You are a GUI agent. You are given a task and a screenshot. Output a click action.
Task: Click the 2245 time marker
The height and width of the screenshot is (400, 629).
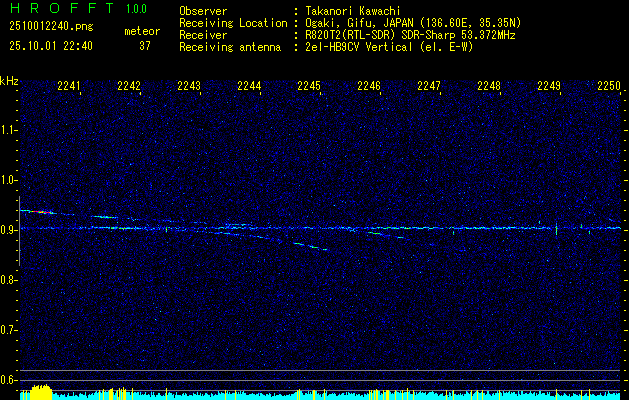pyautogui.click(x=309, y=85)
